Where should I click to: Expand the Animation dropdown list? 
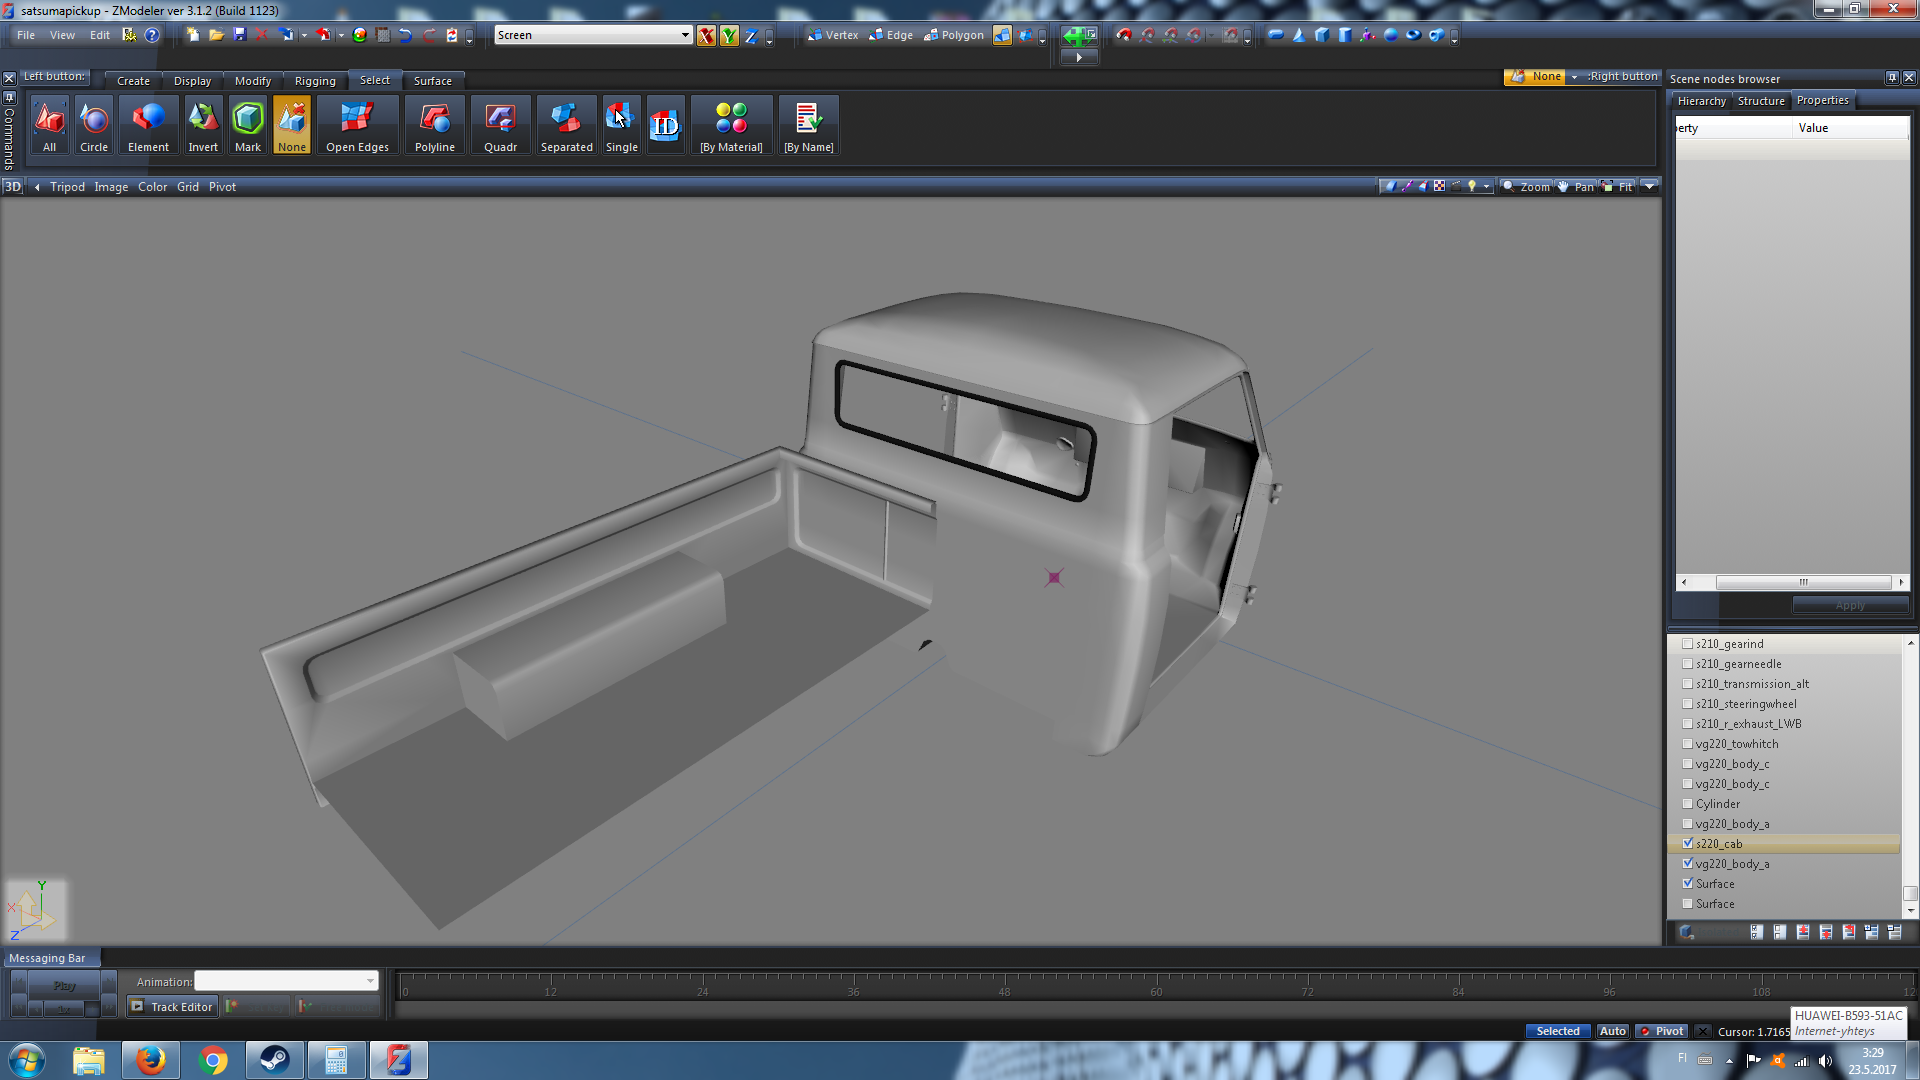[370, 981]
